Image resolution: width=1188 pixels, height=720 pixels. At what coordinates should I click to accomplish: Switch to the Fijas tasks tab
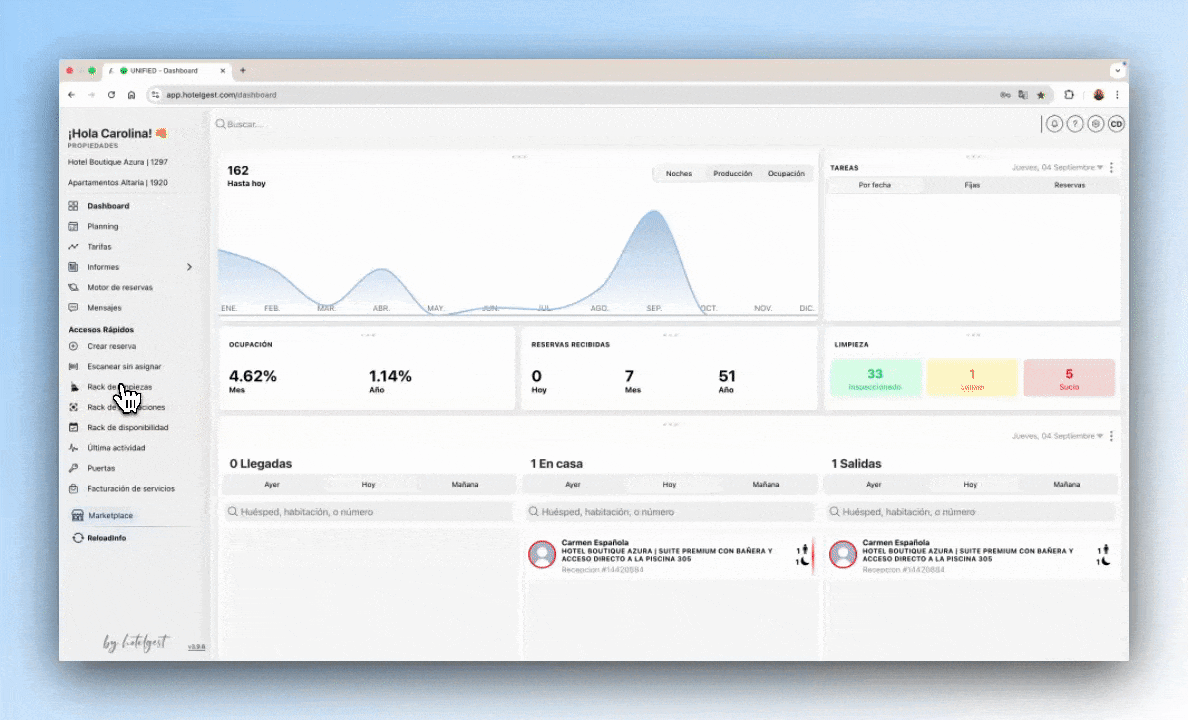tap(972, 185)
